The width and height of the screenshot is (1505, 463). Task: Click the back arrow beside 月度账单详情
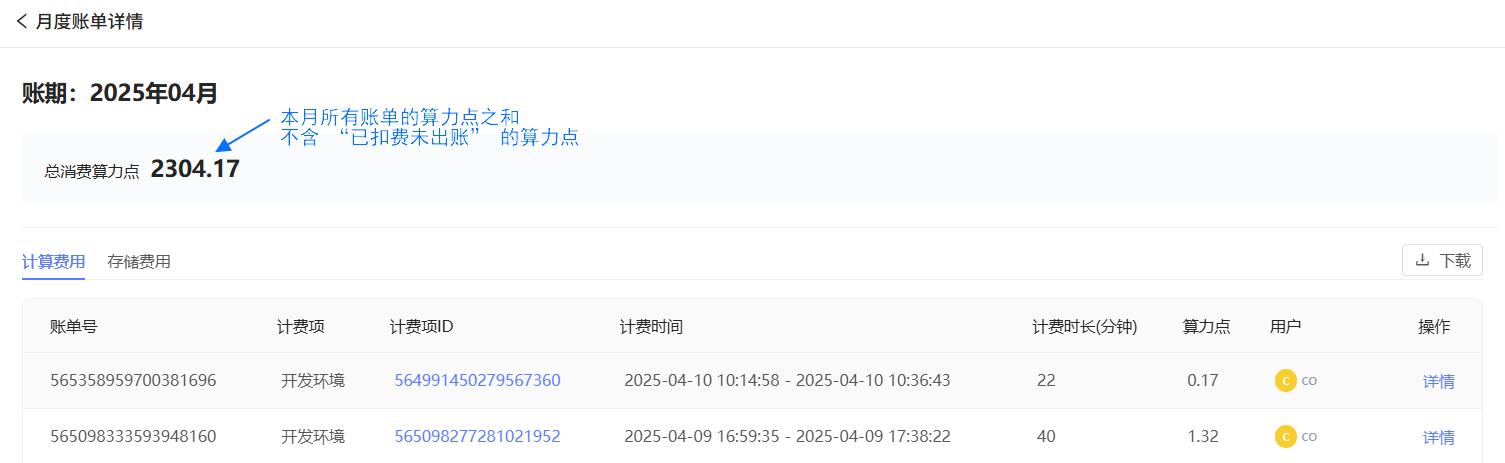pos(22,22)
